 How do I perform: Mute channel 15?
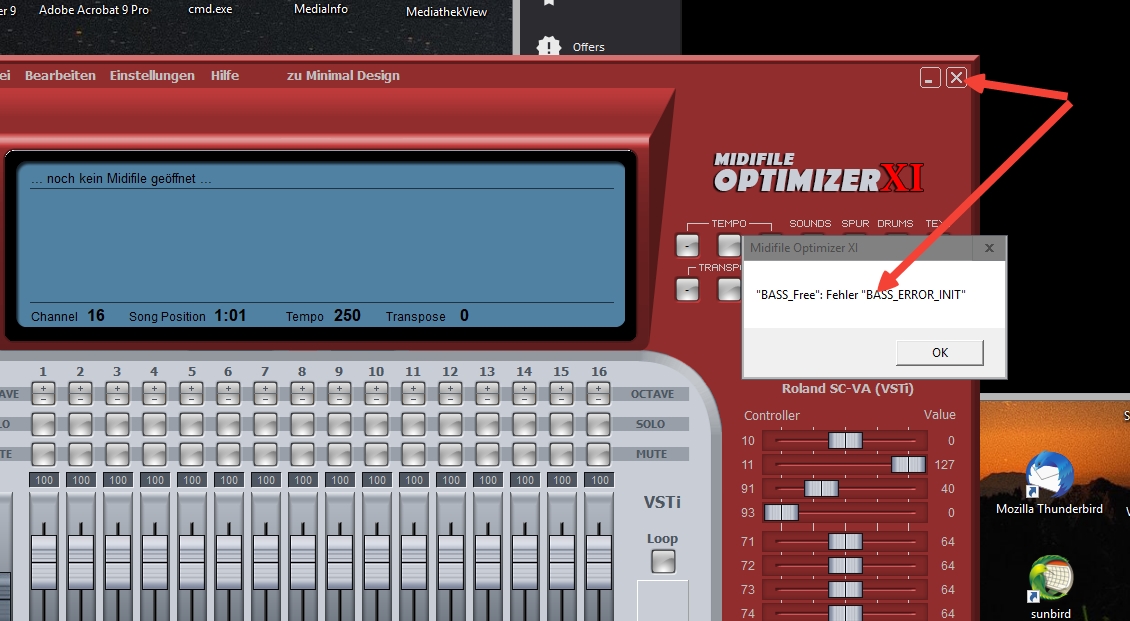tap(562, 455)
